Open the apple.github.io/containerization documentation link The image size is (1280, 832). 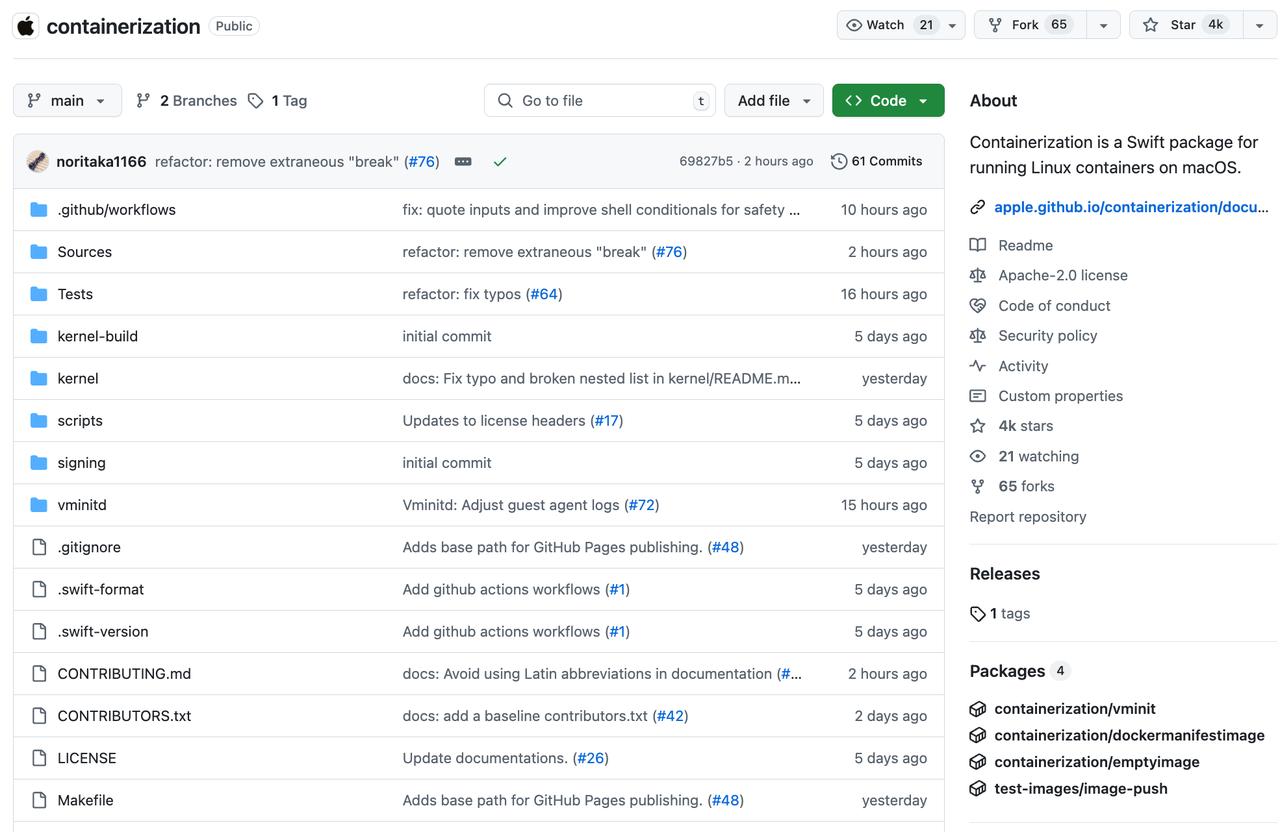[x=1131, y=207]
